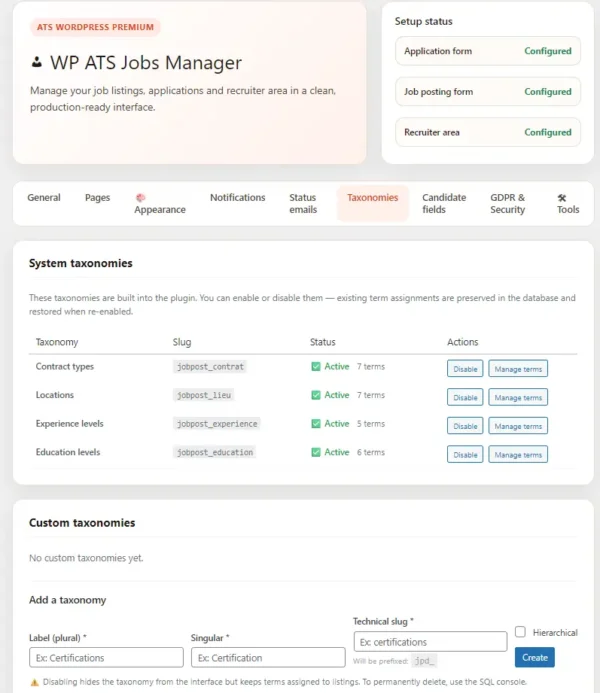The height and width of the screenshot is (693, 600).
Task: Click the person icon beside WP ATS Jobs Manager
Action: 37,62
